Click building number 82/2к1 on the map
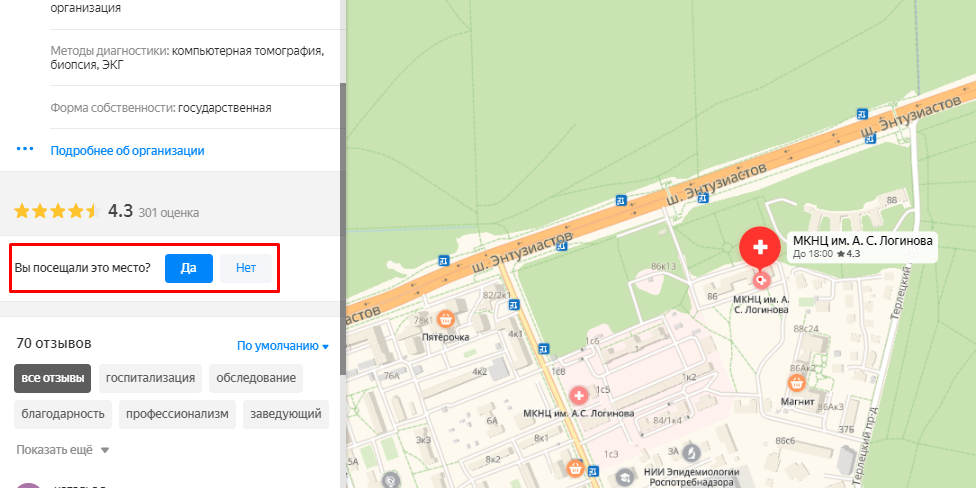The image size is (976, 488). point(497,294)
